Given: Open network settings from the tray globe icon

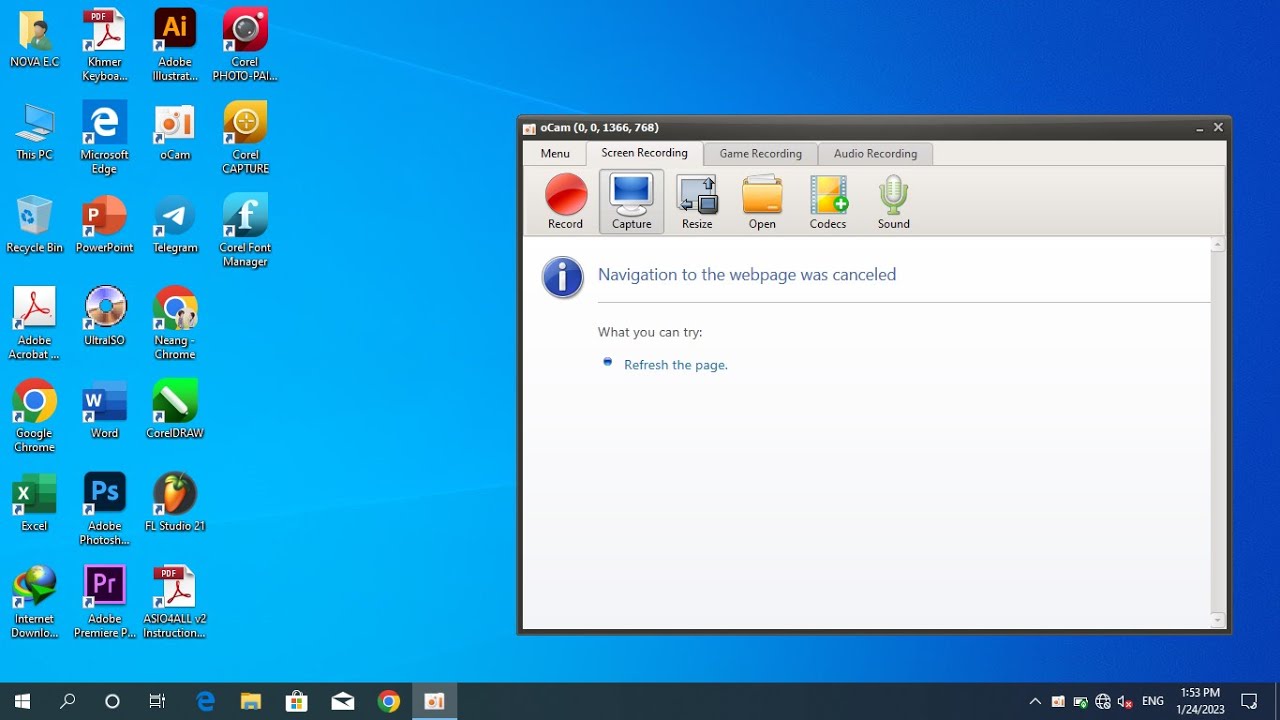Looking at the screenshot, I should (1103, 702).
